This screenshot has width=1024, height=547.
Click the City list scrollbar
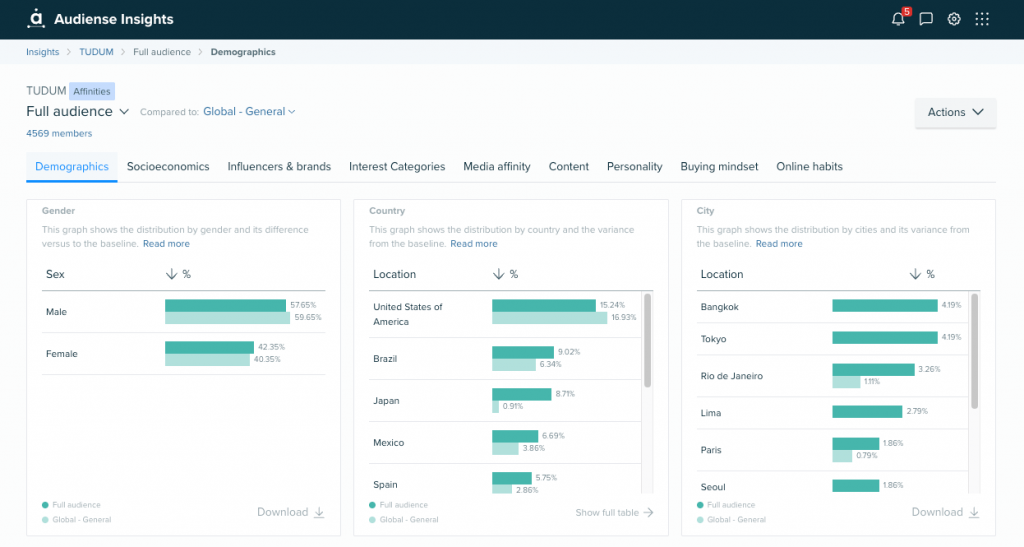[x=974, y=351]
